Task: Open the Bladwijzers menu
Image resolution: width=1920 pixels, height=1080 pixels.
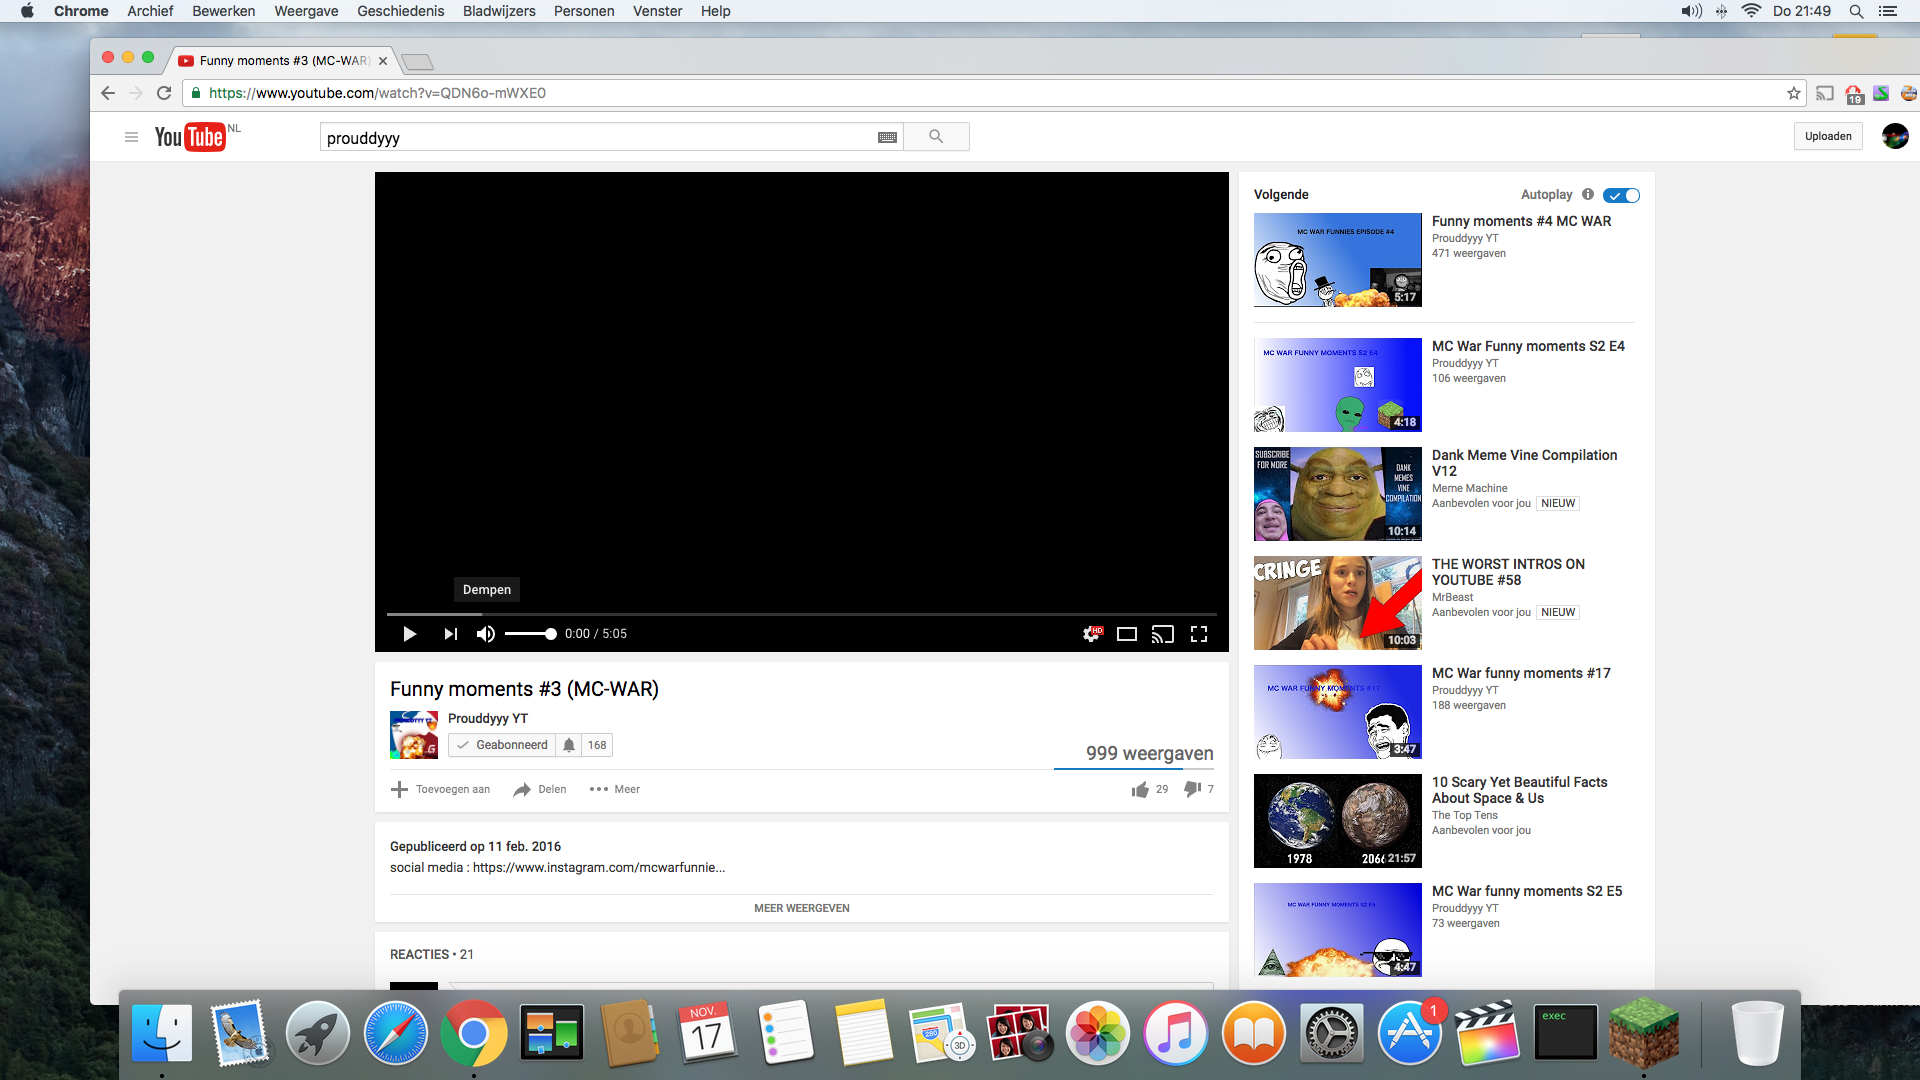Action: (x=499, y=11)
